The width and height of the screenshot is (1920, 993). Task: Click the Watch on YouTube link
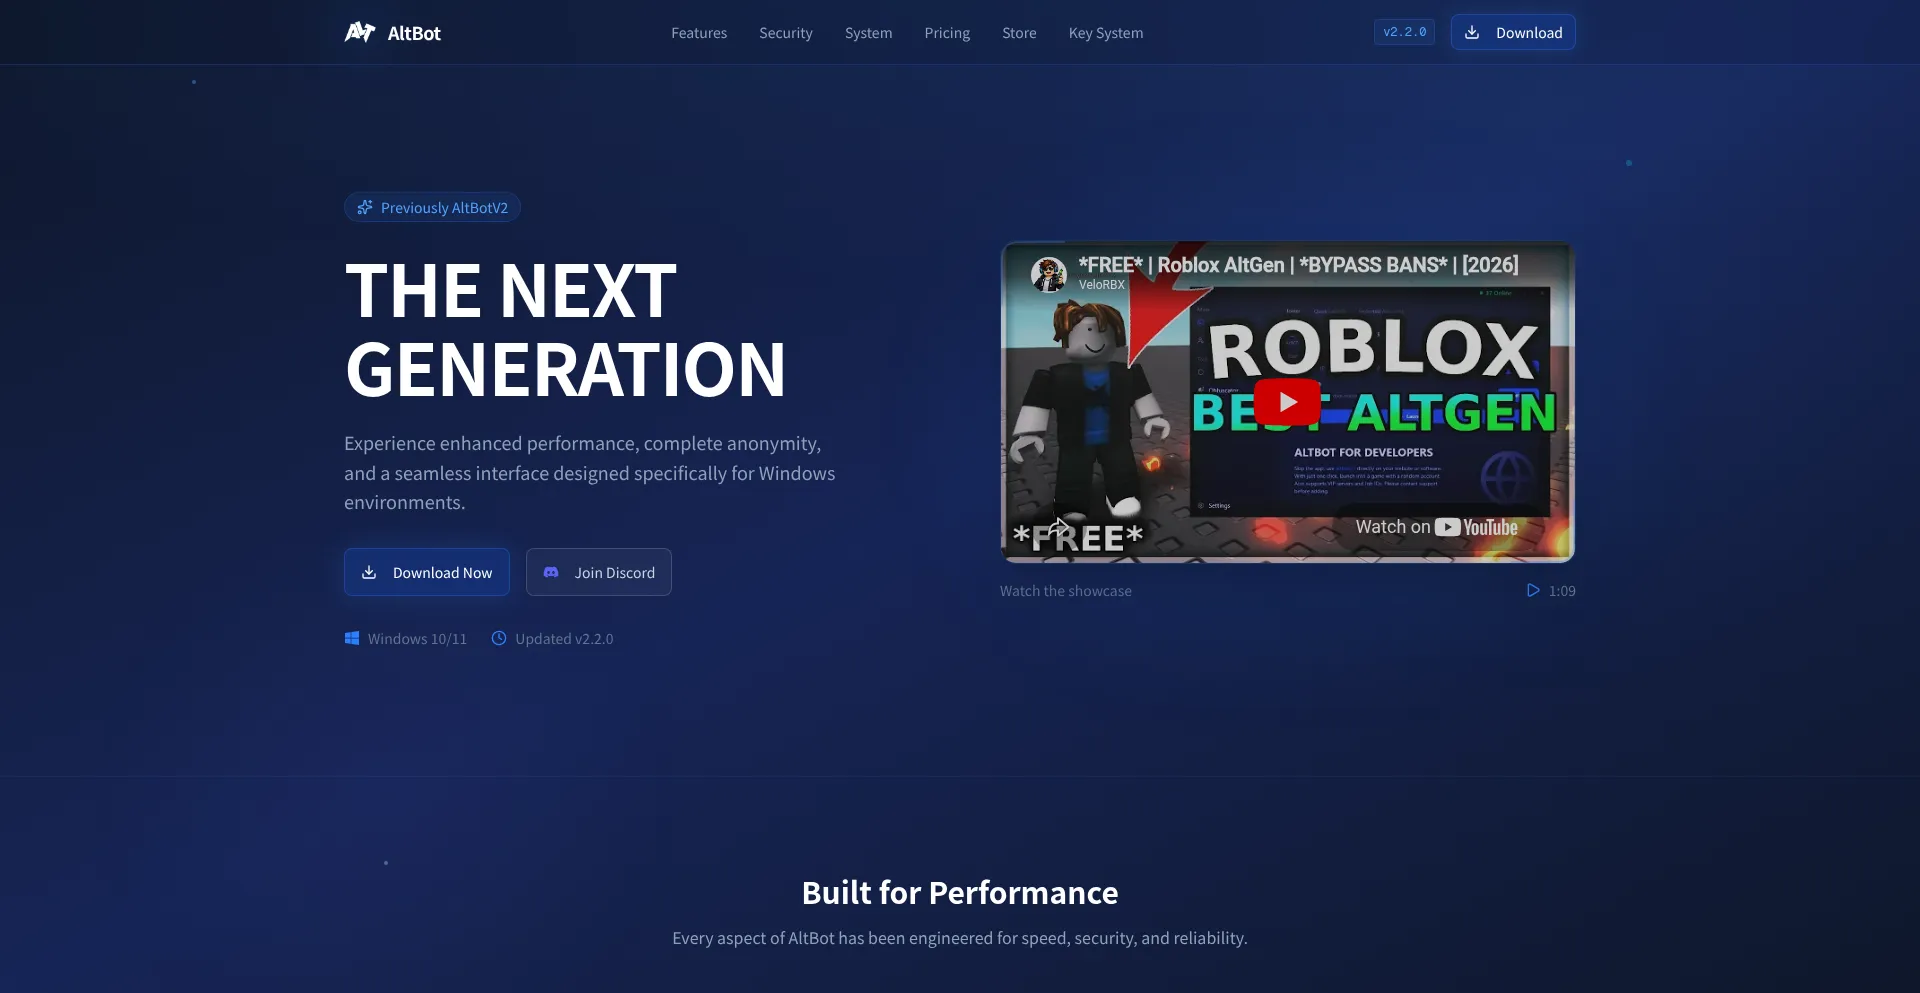click(1436, 527)
